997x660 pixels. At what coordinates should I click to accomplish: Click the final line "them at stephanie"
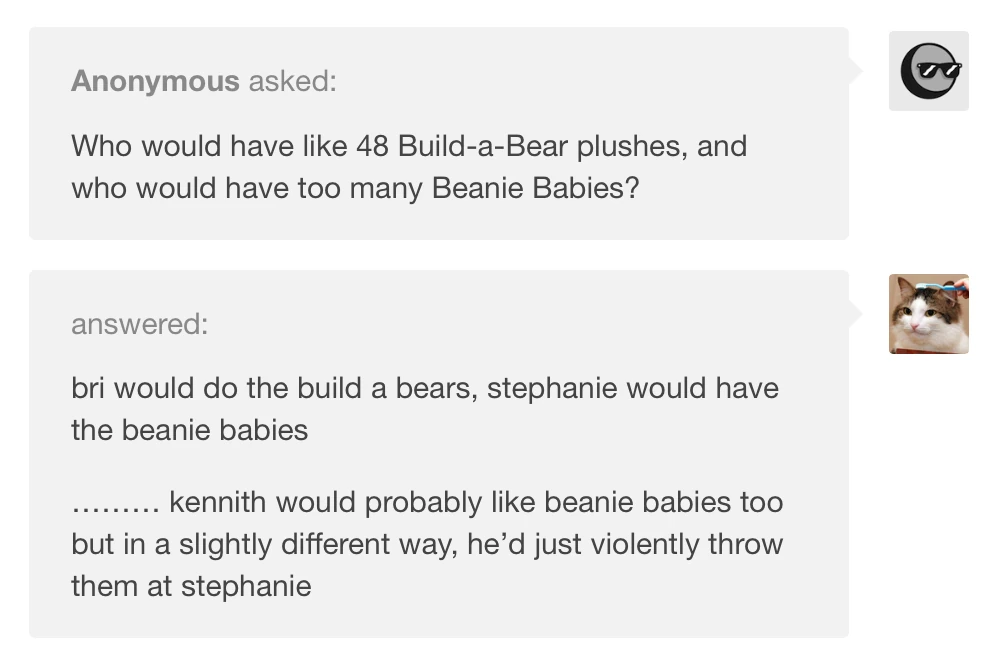[191, 586]
